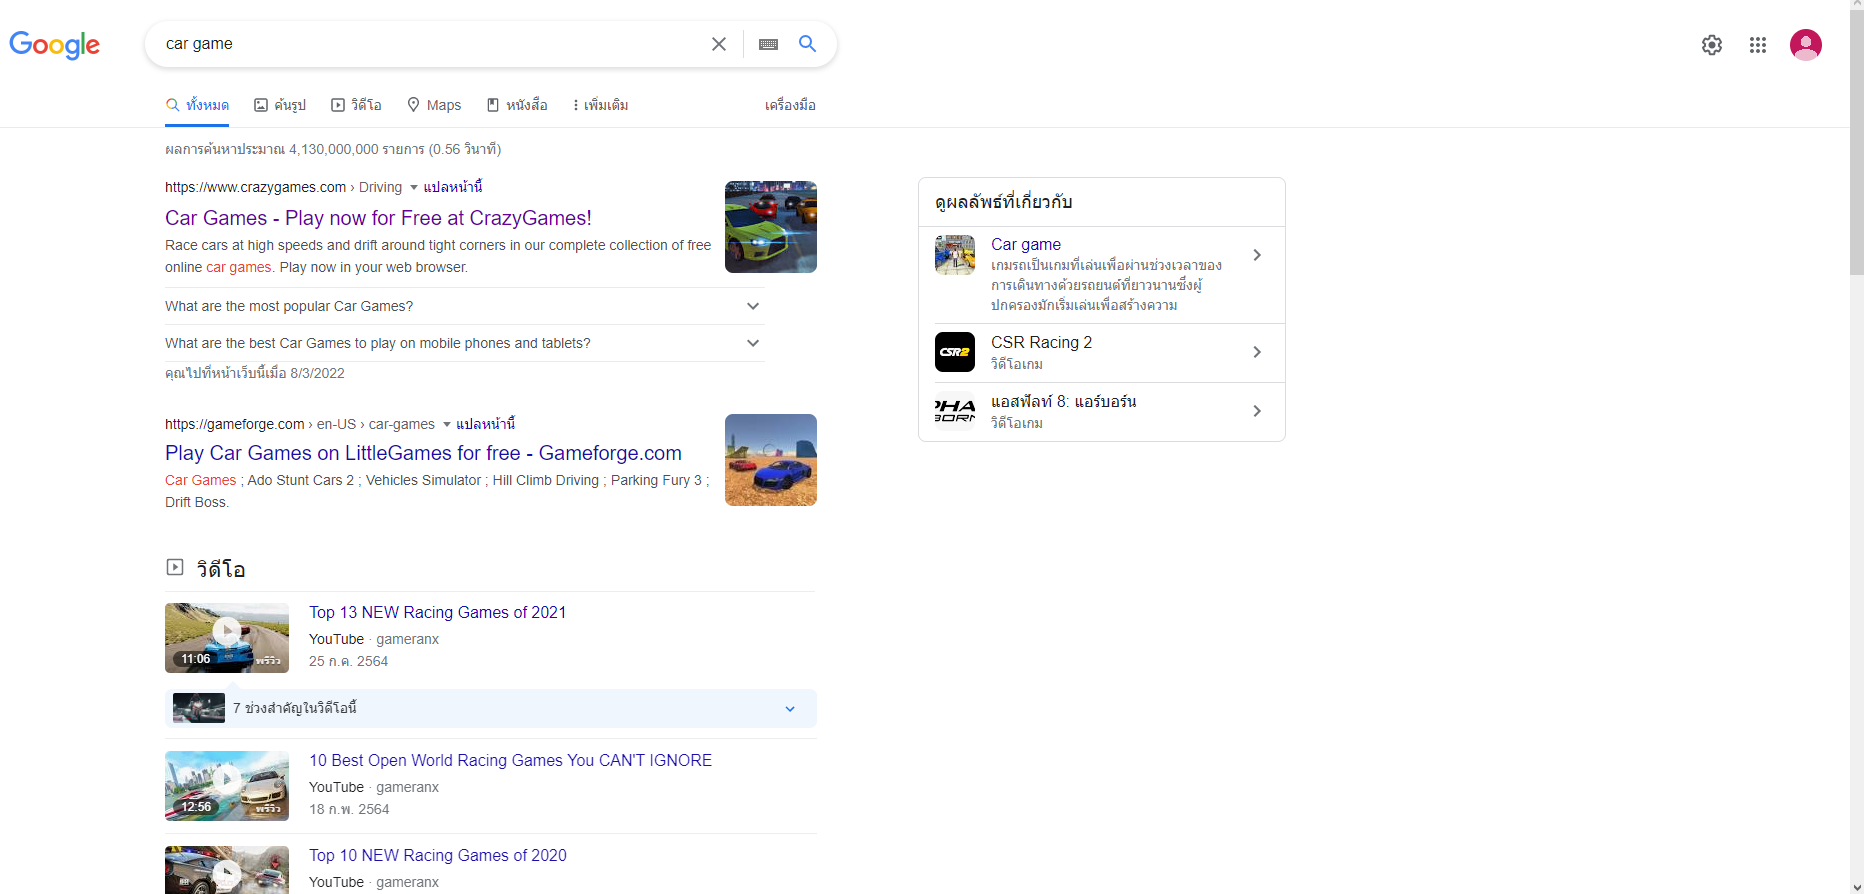Click the 'Car game' related result thumbnail
This screenshot has height=894, width=1864.
click(x=955, y=255)
